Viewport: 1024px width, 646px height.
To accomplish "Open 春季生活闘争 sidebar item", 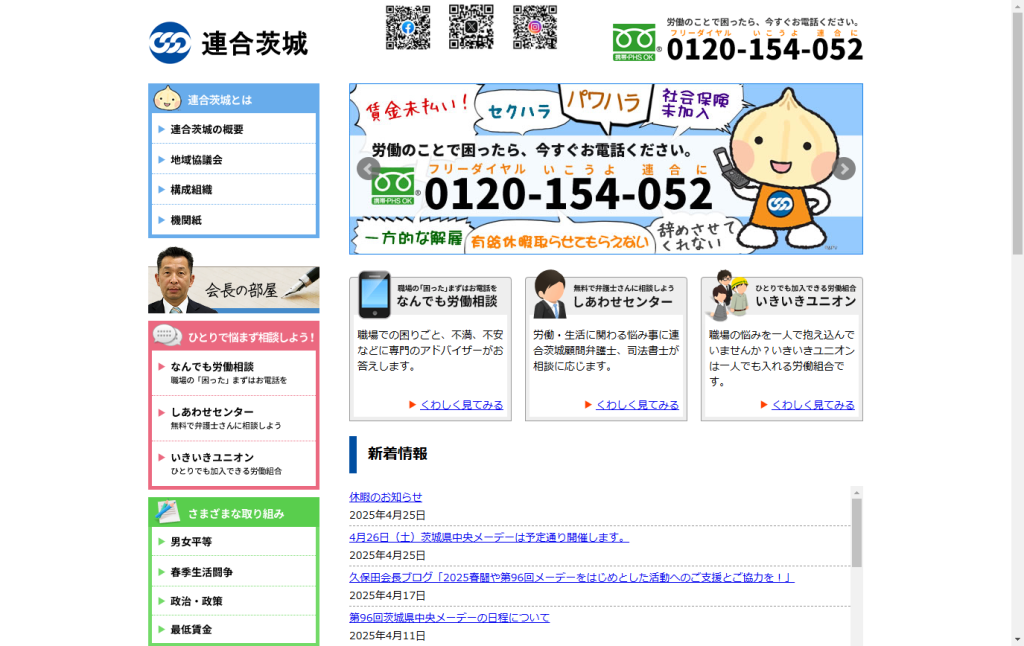I will (201, 572).
